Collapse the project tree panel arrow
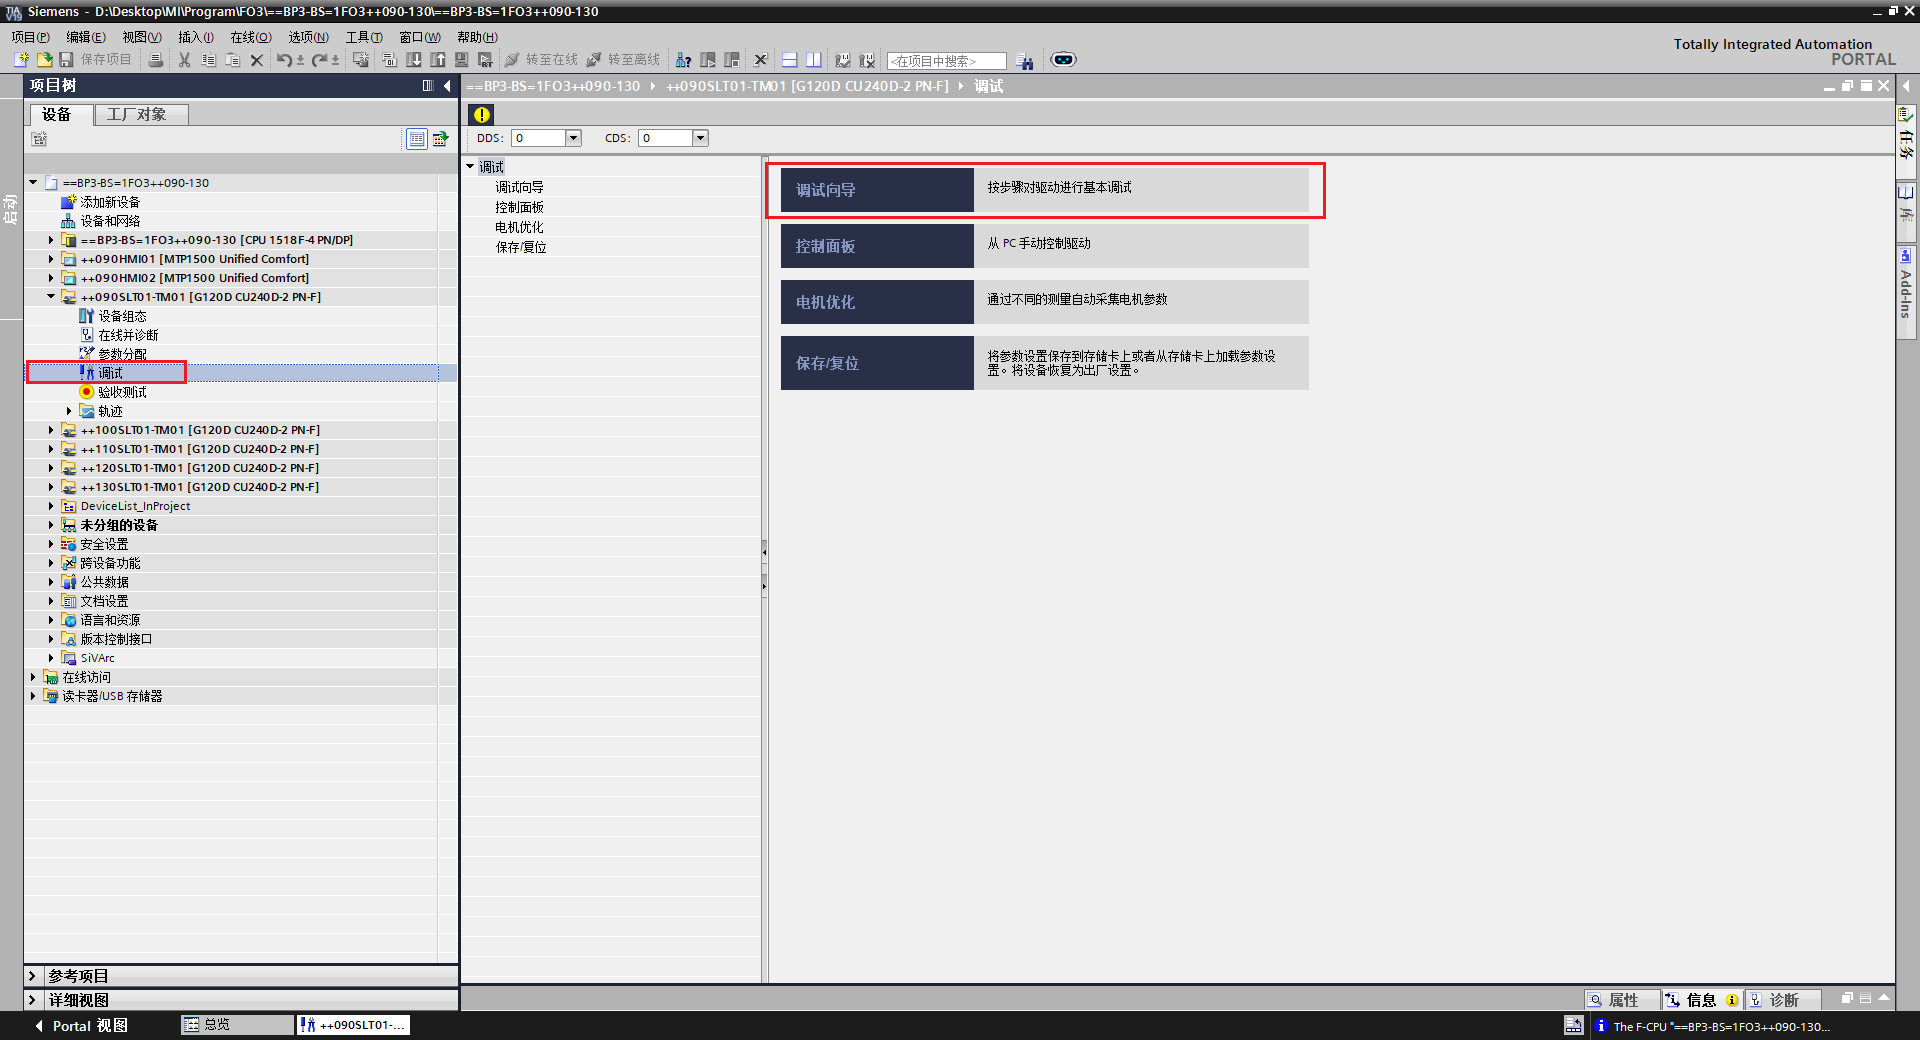 [447, 86]
